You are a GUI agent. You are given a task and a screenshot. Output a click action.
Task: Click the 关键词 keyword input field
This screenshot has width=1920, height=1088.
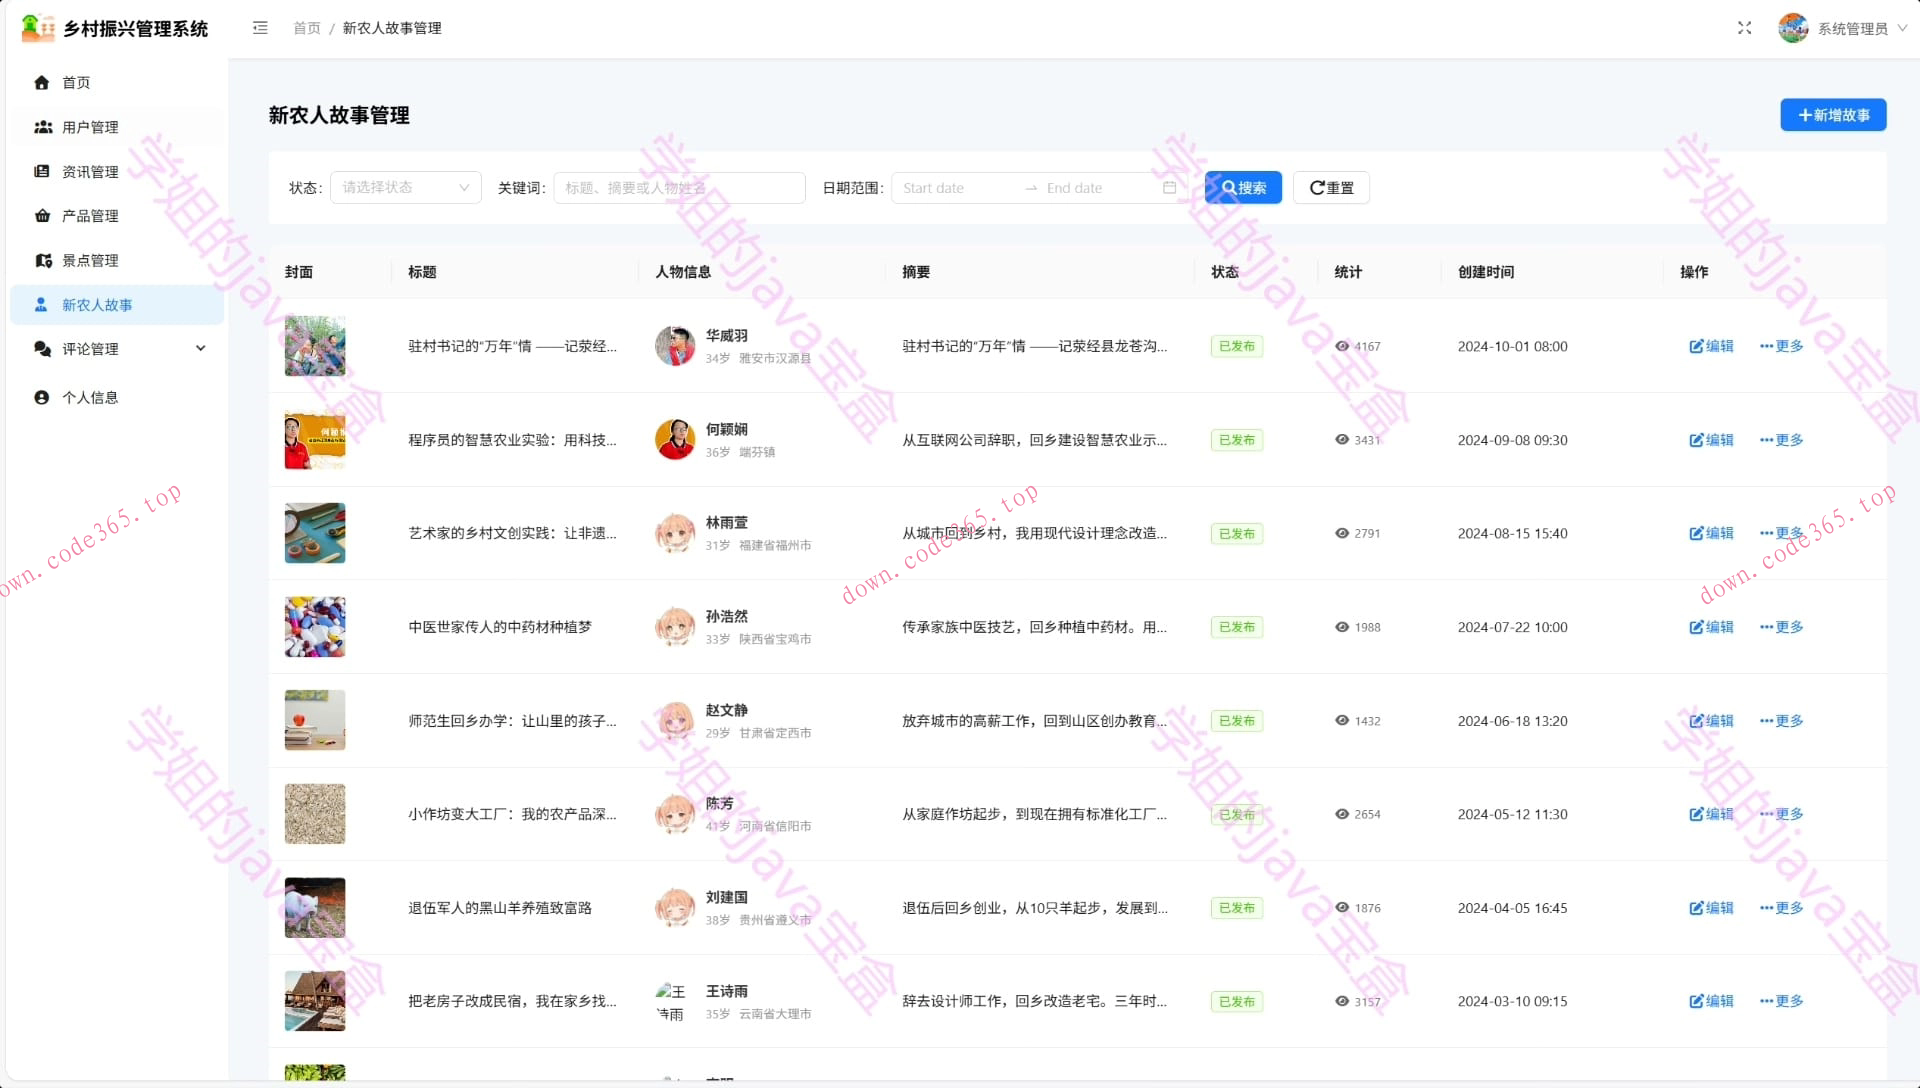tap(678, 187)
